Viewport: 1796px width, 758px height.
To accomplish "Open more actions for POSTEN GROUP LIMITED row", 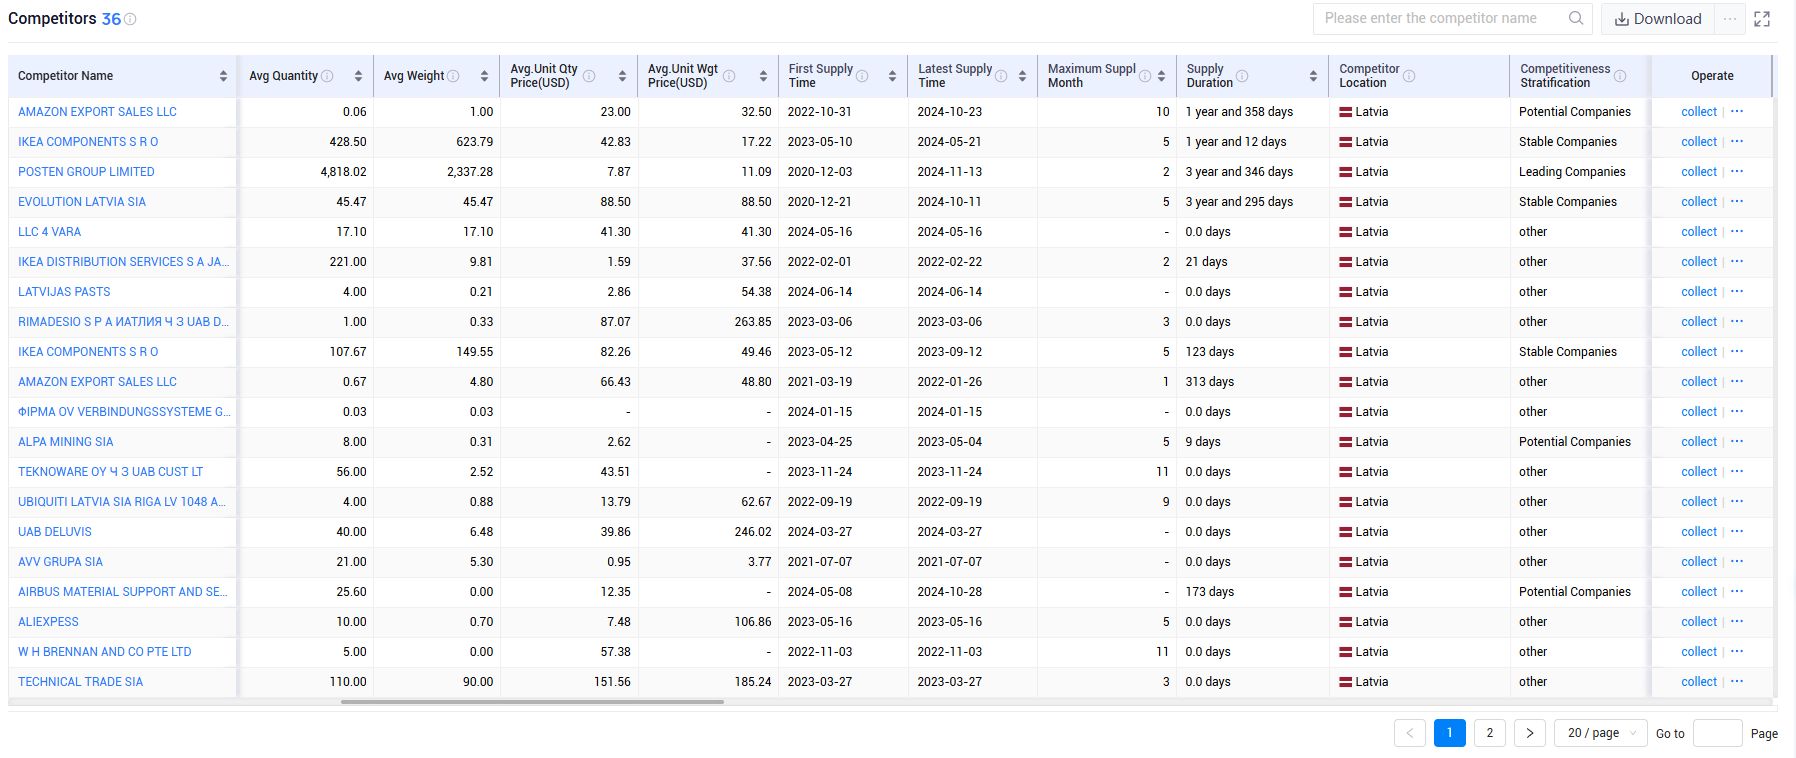I will pyautogui.click(x=1737, y=171).
